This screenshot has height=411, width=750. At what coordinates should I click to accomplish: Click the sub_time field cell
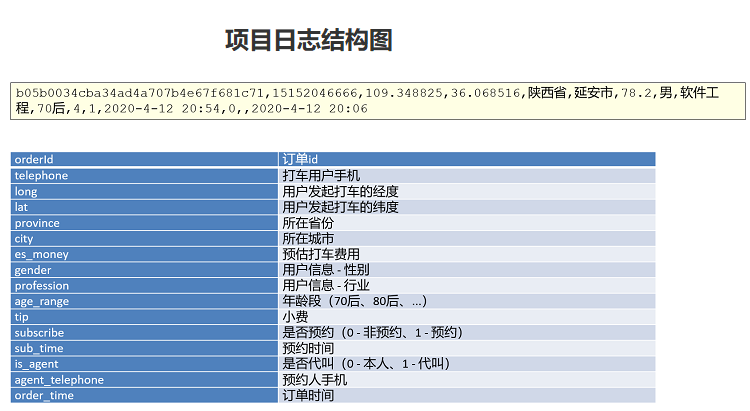pos(144,348)
